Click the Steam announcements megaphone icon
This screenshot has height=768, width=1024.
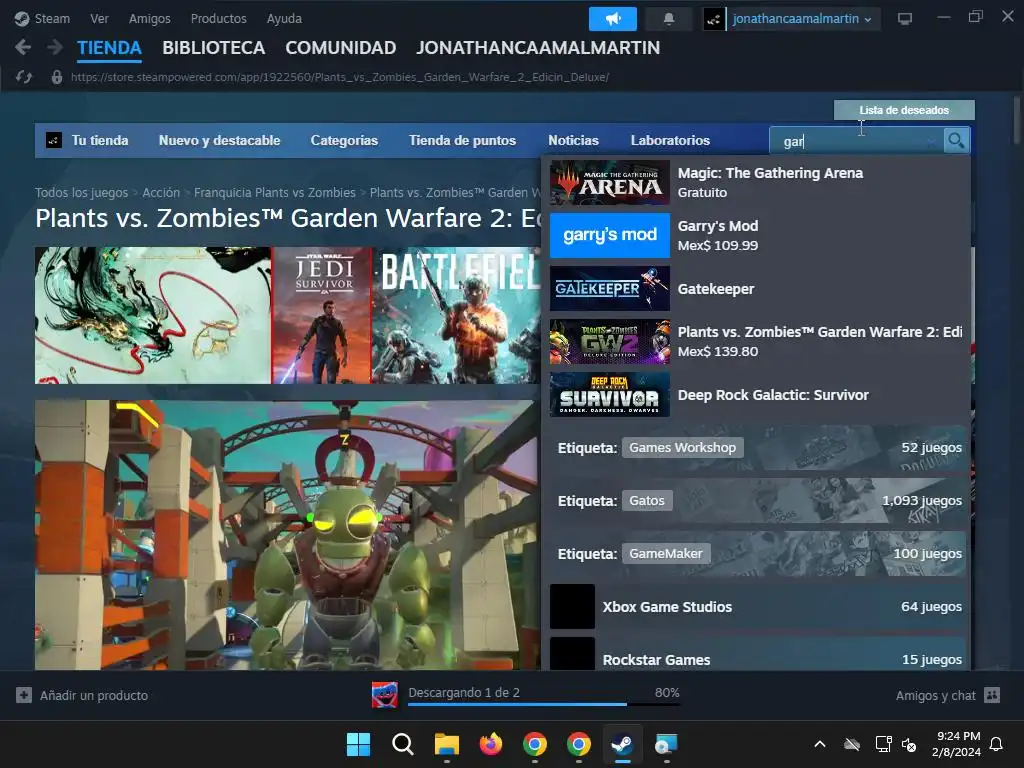point(613,19)
